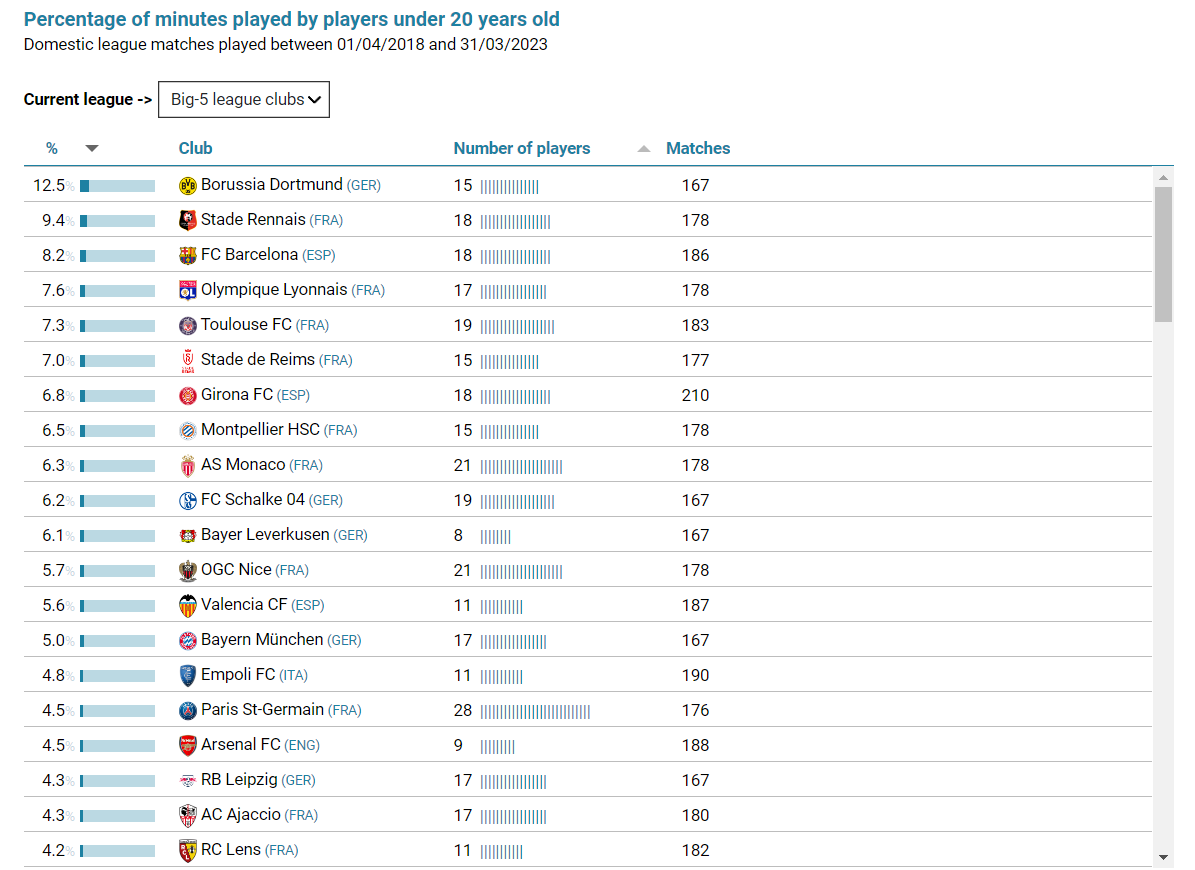Click Borussia Dortmund's 12.5% percentage bar
The image size is (1195, 870).
[x=117, y=186]
